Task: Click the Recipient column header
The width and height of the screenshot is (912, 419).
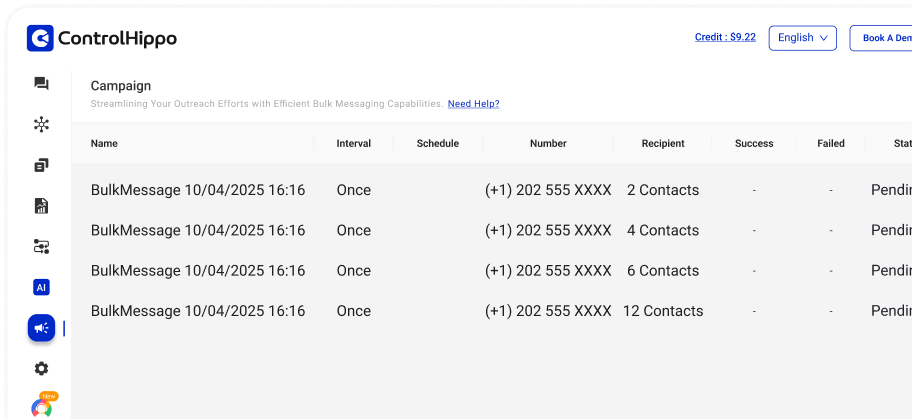Action: pyautogui.click(x=662, y=144)
